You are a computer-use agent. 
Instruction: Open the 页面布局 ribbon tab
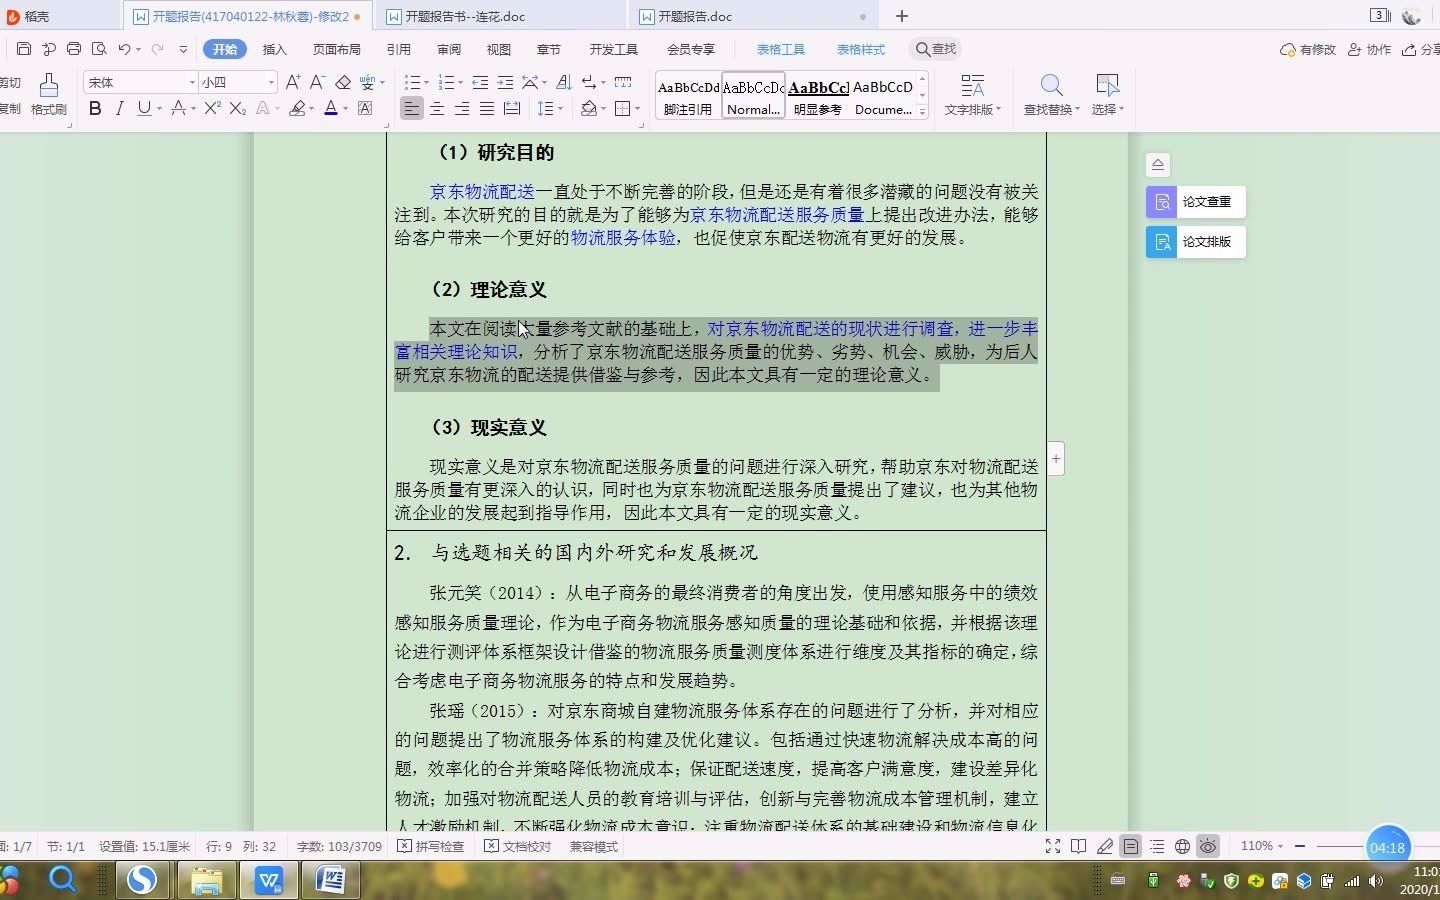[336, 49]
